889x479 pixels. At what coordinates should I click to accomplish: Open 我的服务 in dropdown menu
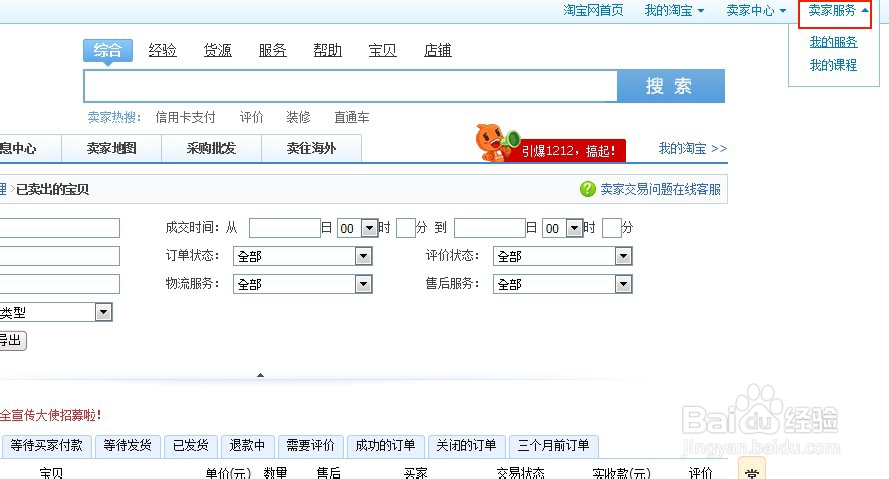833,42
